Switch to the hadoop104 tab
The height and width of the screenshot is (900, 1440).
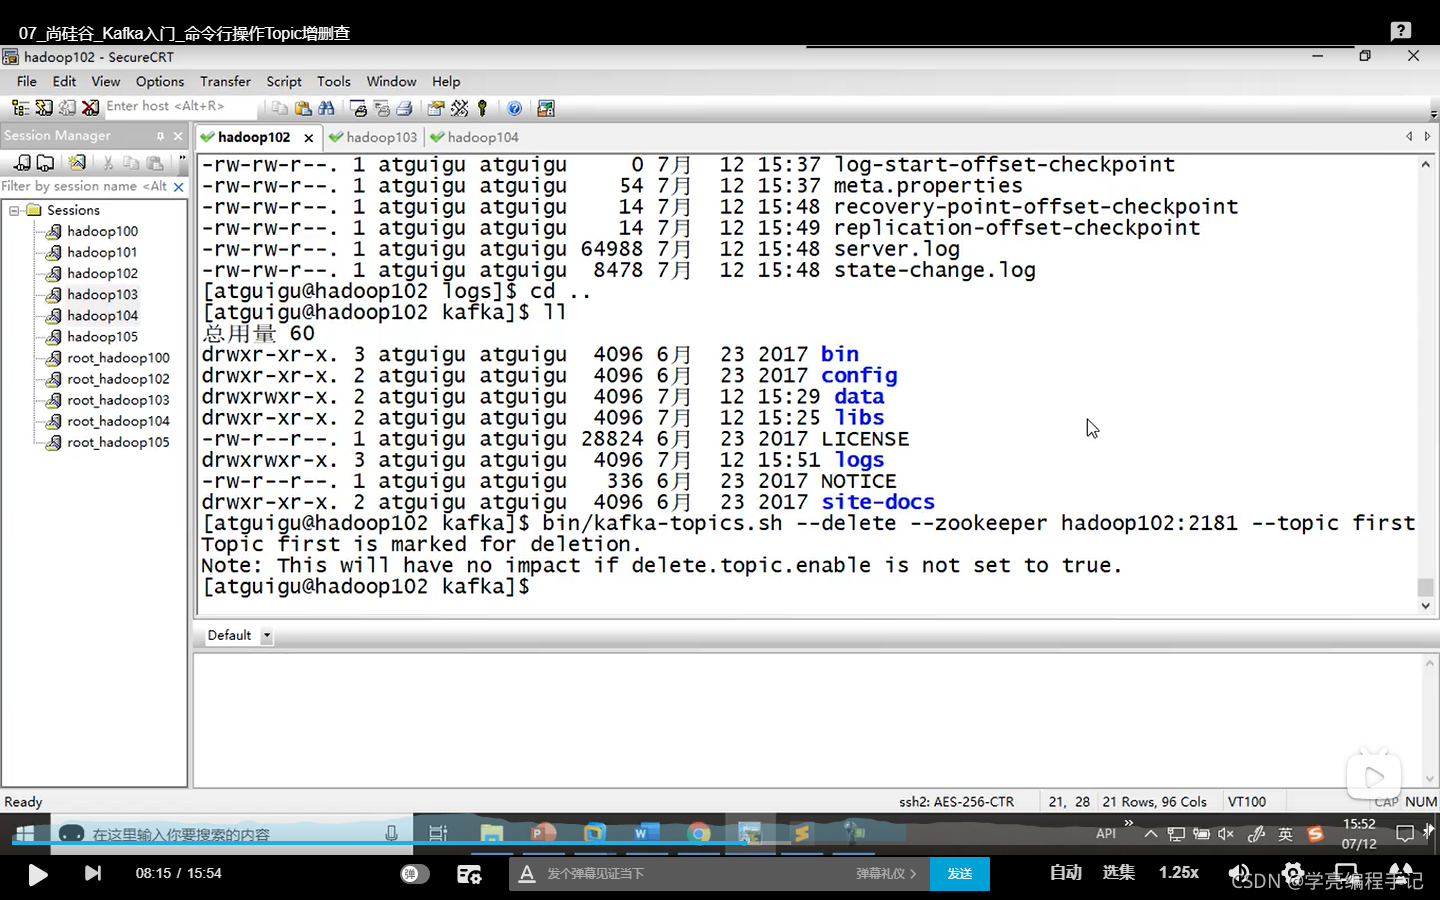(x=474, y=137)
